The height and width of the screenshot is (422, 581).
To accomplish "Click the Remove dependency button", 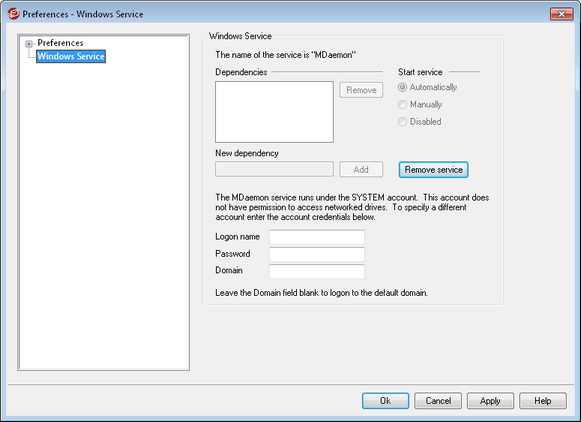I will [361, 90].
